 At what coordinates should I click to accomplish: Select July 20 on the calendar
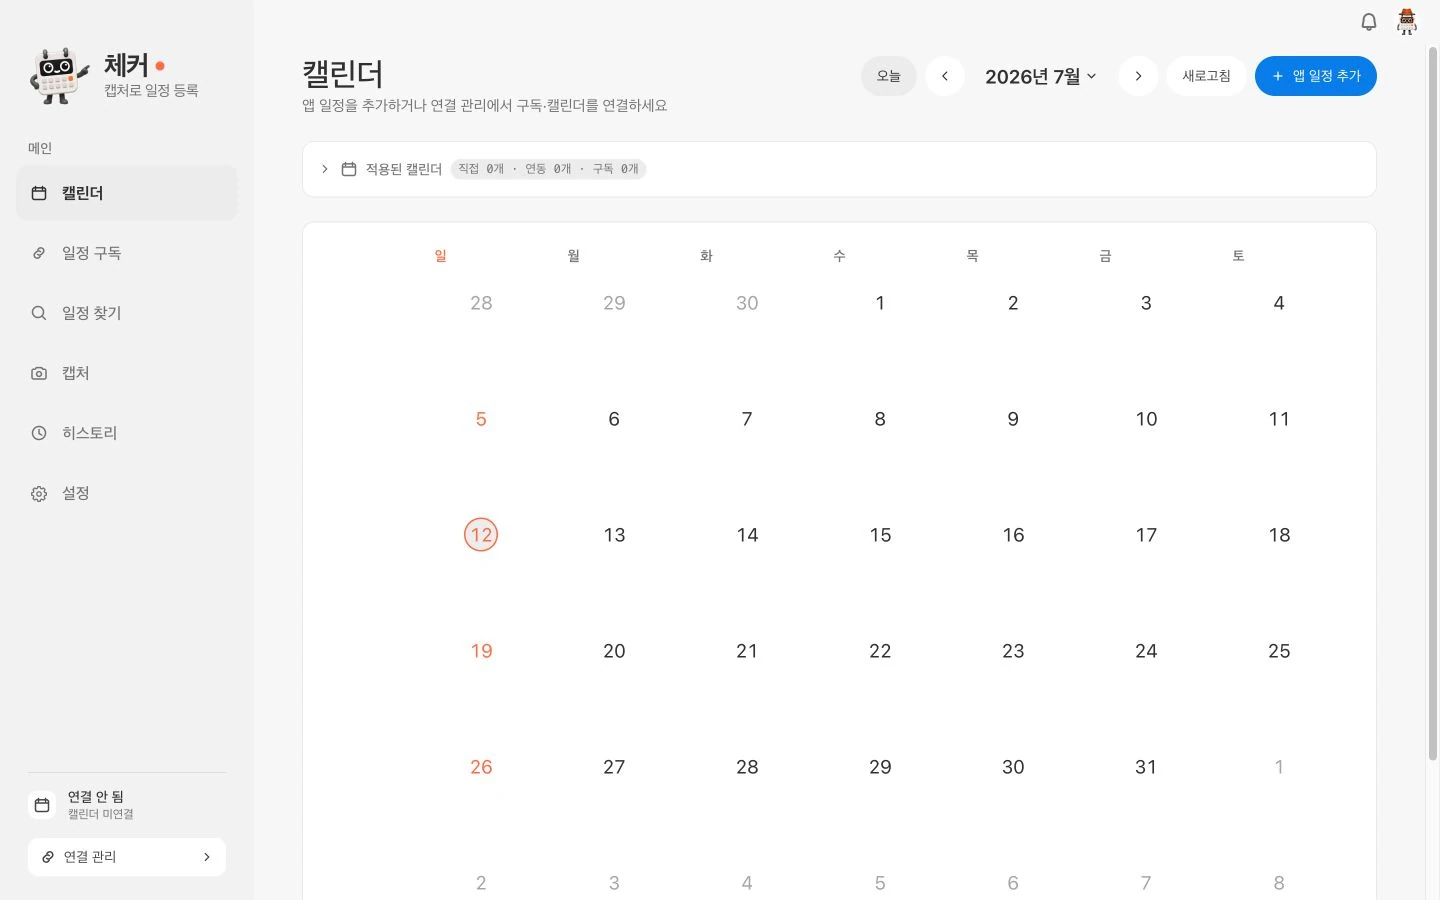(614, 651)
